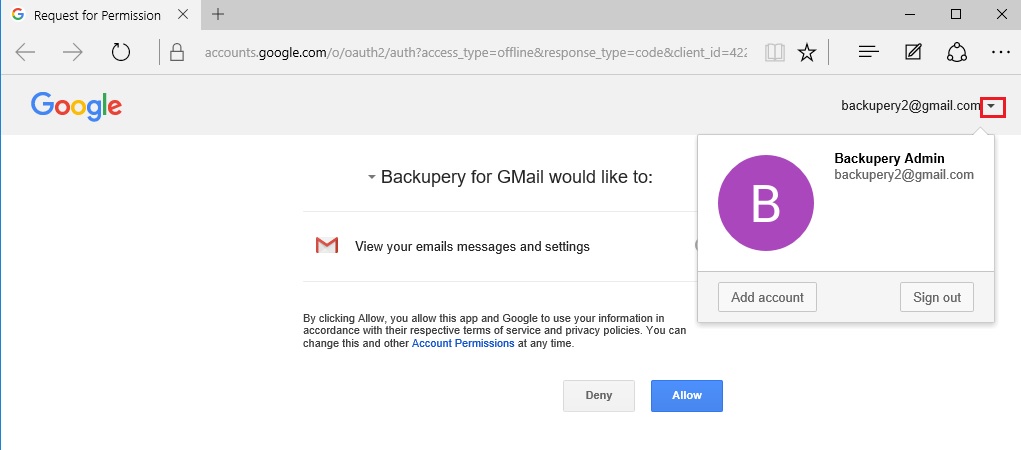Click the padlock site security icon
Viewport: 1021px width, 450px height.
pos(176,53)
